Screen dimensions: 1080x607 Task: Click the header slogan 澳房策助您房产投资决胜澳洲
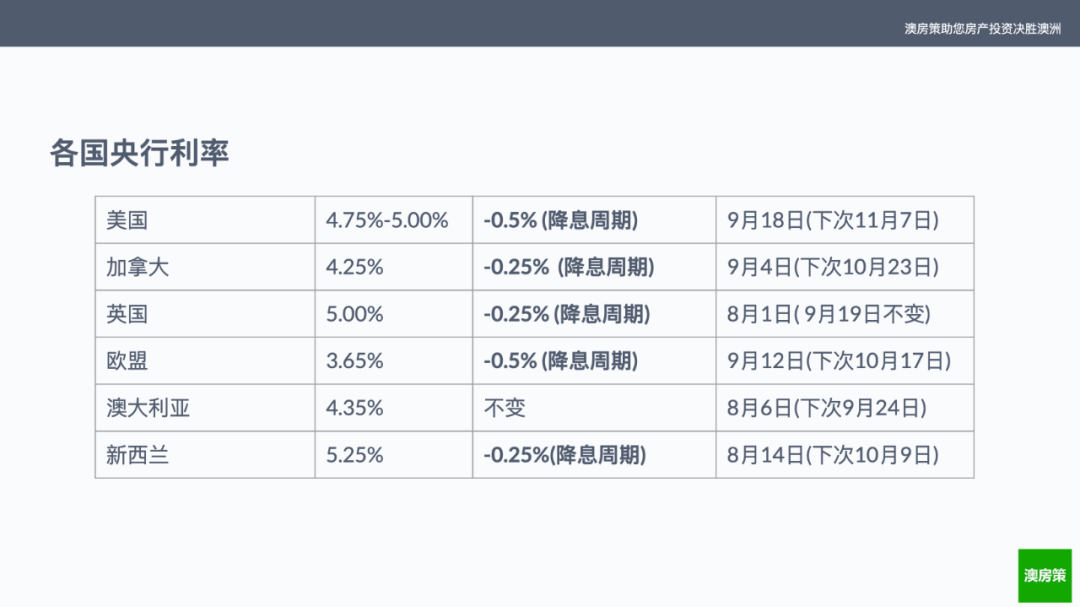coord(982,29)
